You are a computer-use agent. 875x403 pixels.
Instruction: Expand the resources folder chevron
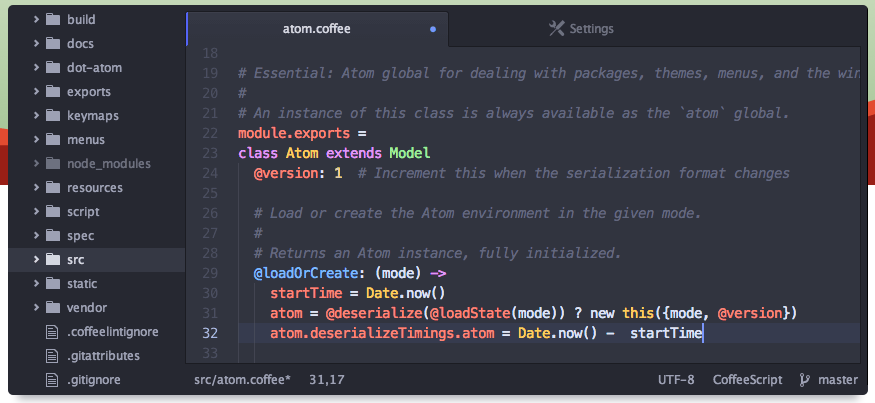tap(36, 188)
